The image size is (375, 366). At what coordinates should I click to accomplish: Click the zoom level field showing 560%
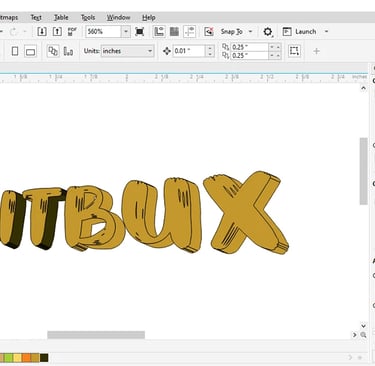pyautogui.click(x=103, y=32)
